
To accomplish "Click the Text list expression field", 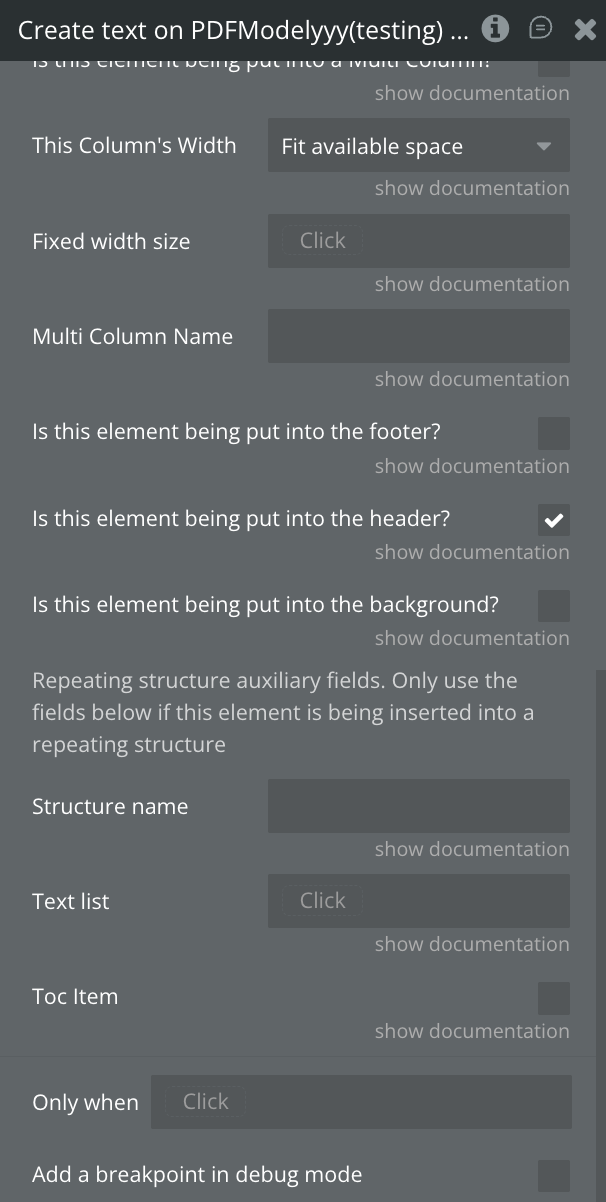I will click(x=418, y=901).
